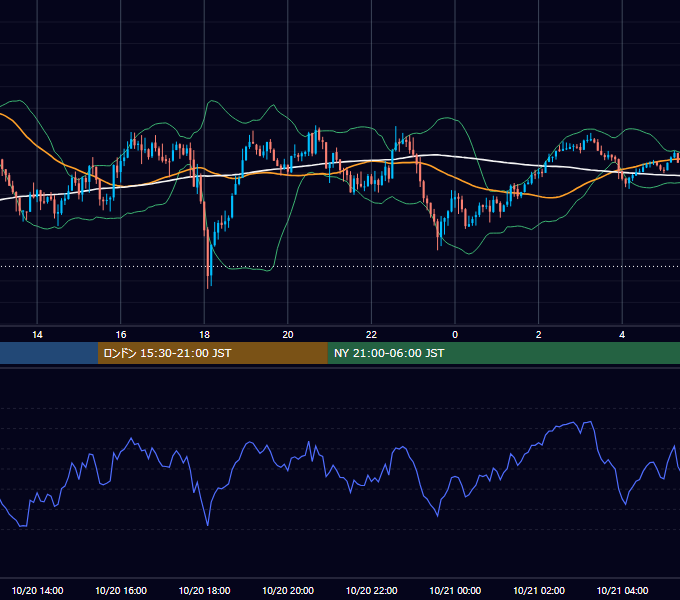
Task: Click the 10/21 00:00 date label
Action: [x=455, y=590]
